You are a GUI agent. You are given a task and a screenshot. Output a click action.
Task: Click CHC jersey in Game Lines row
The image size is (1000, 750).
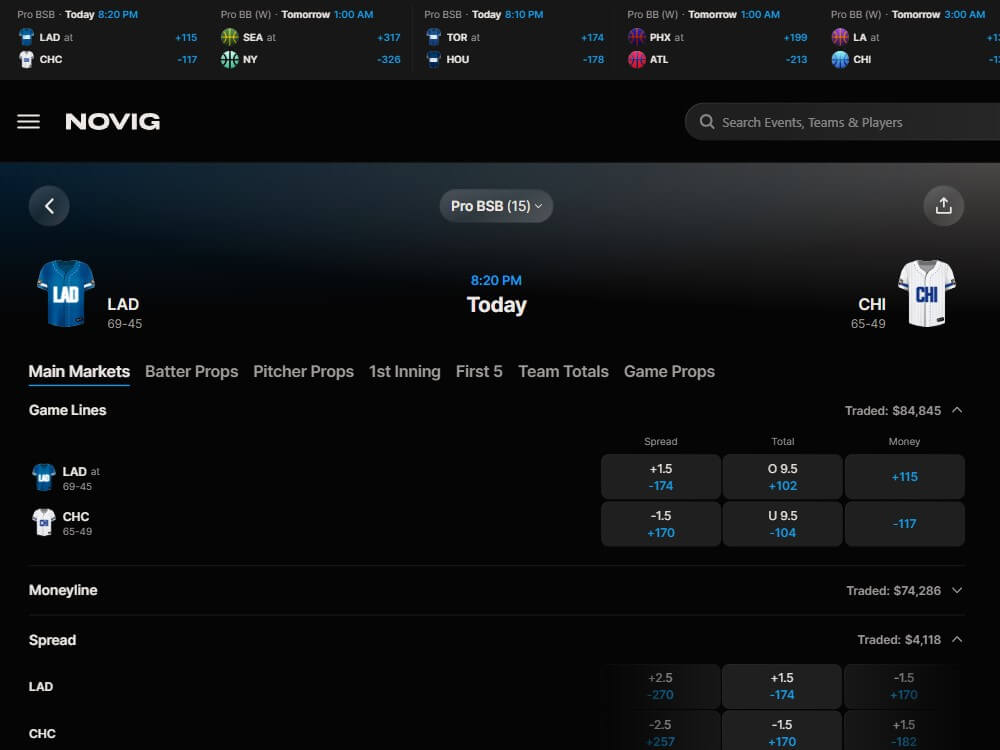[x=44, y=522]
